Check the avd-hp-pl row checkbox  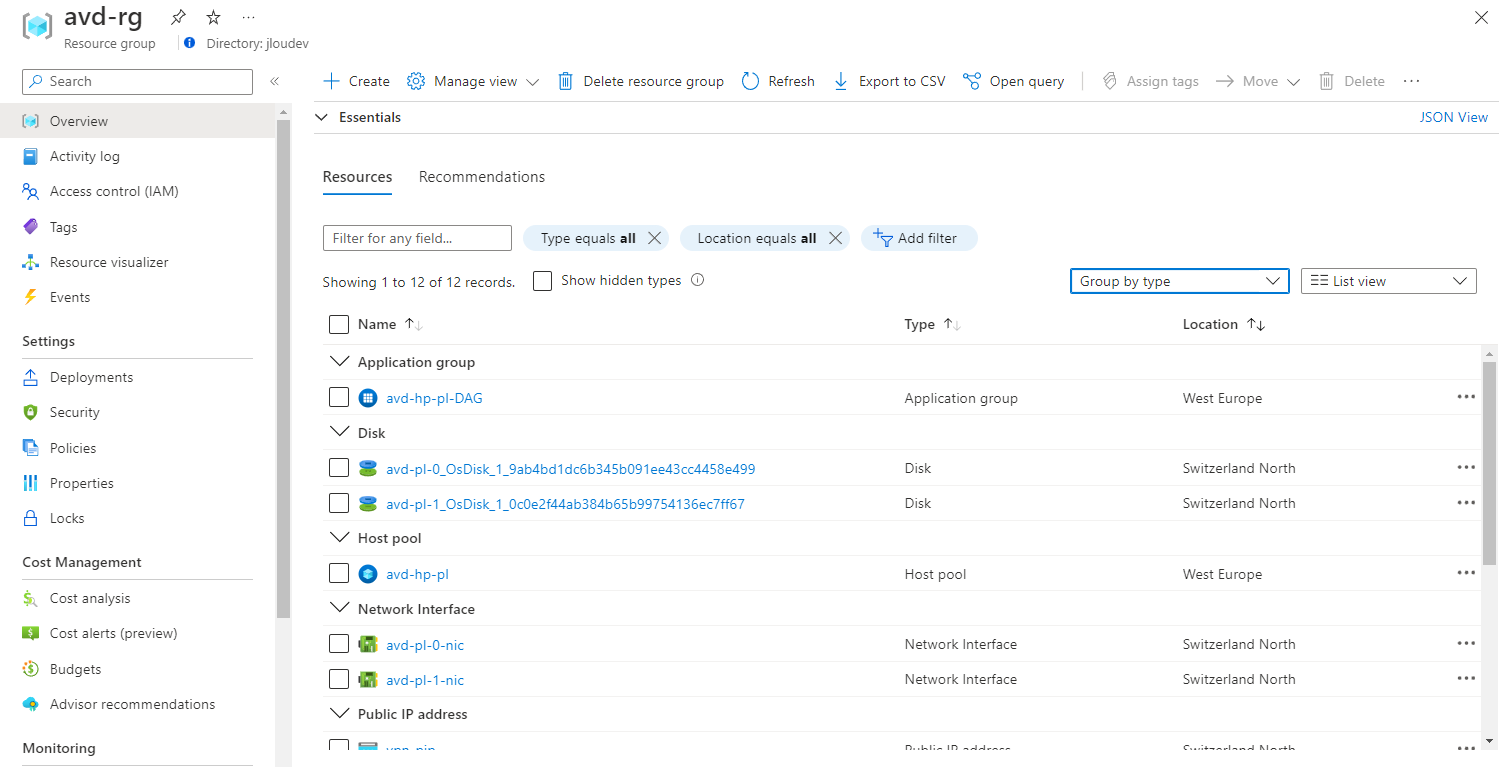tap(339, 574)
